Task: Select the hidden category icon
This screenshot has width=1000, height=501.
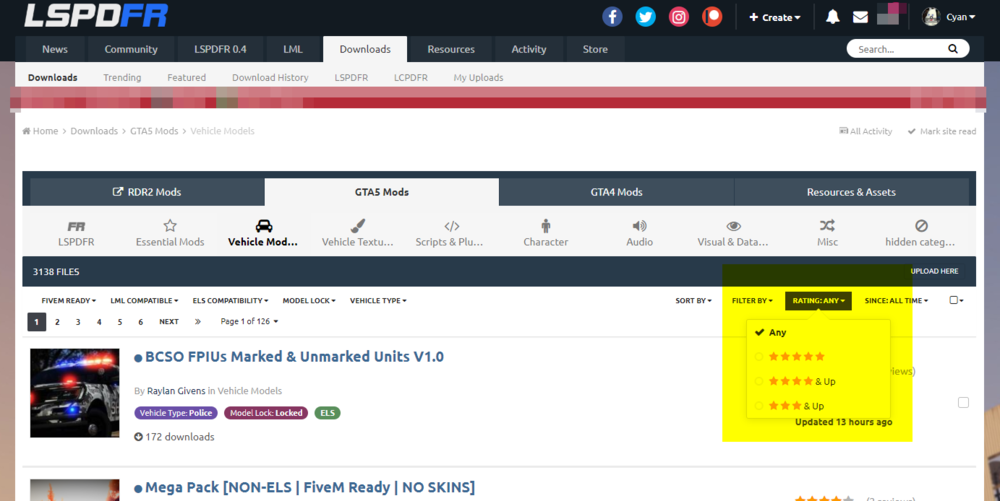Action: click(x=920, y=233)
